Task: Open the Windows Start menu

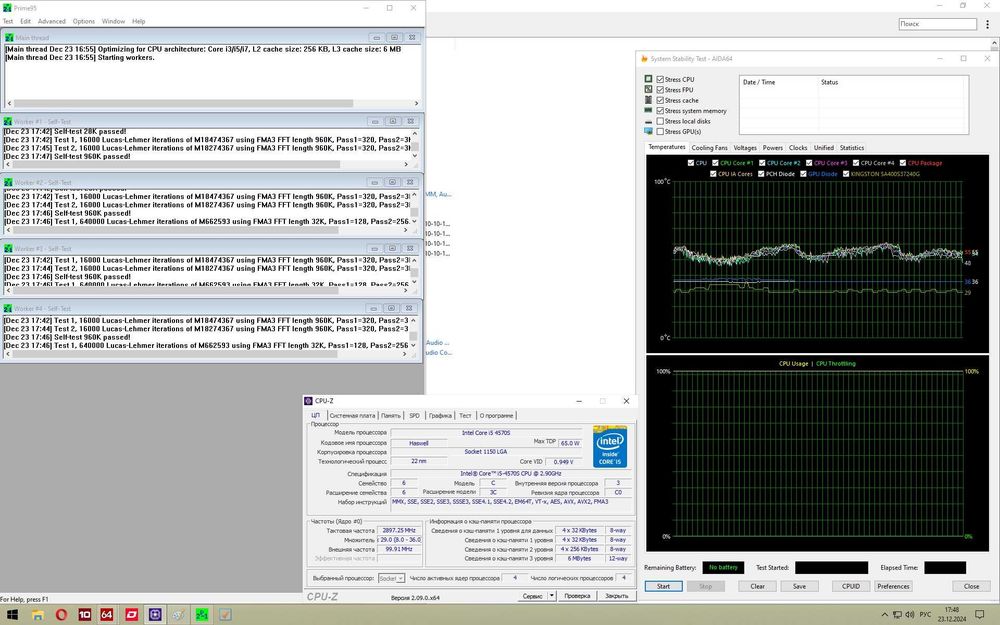Action: (x=13, y=614)
